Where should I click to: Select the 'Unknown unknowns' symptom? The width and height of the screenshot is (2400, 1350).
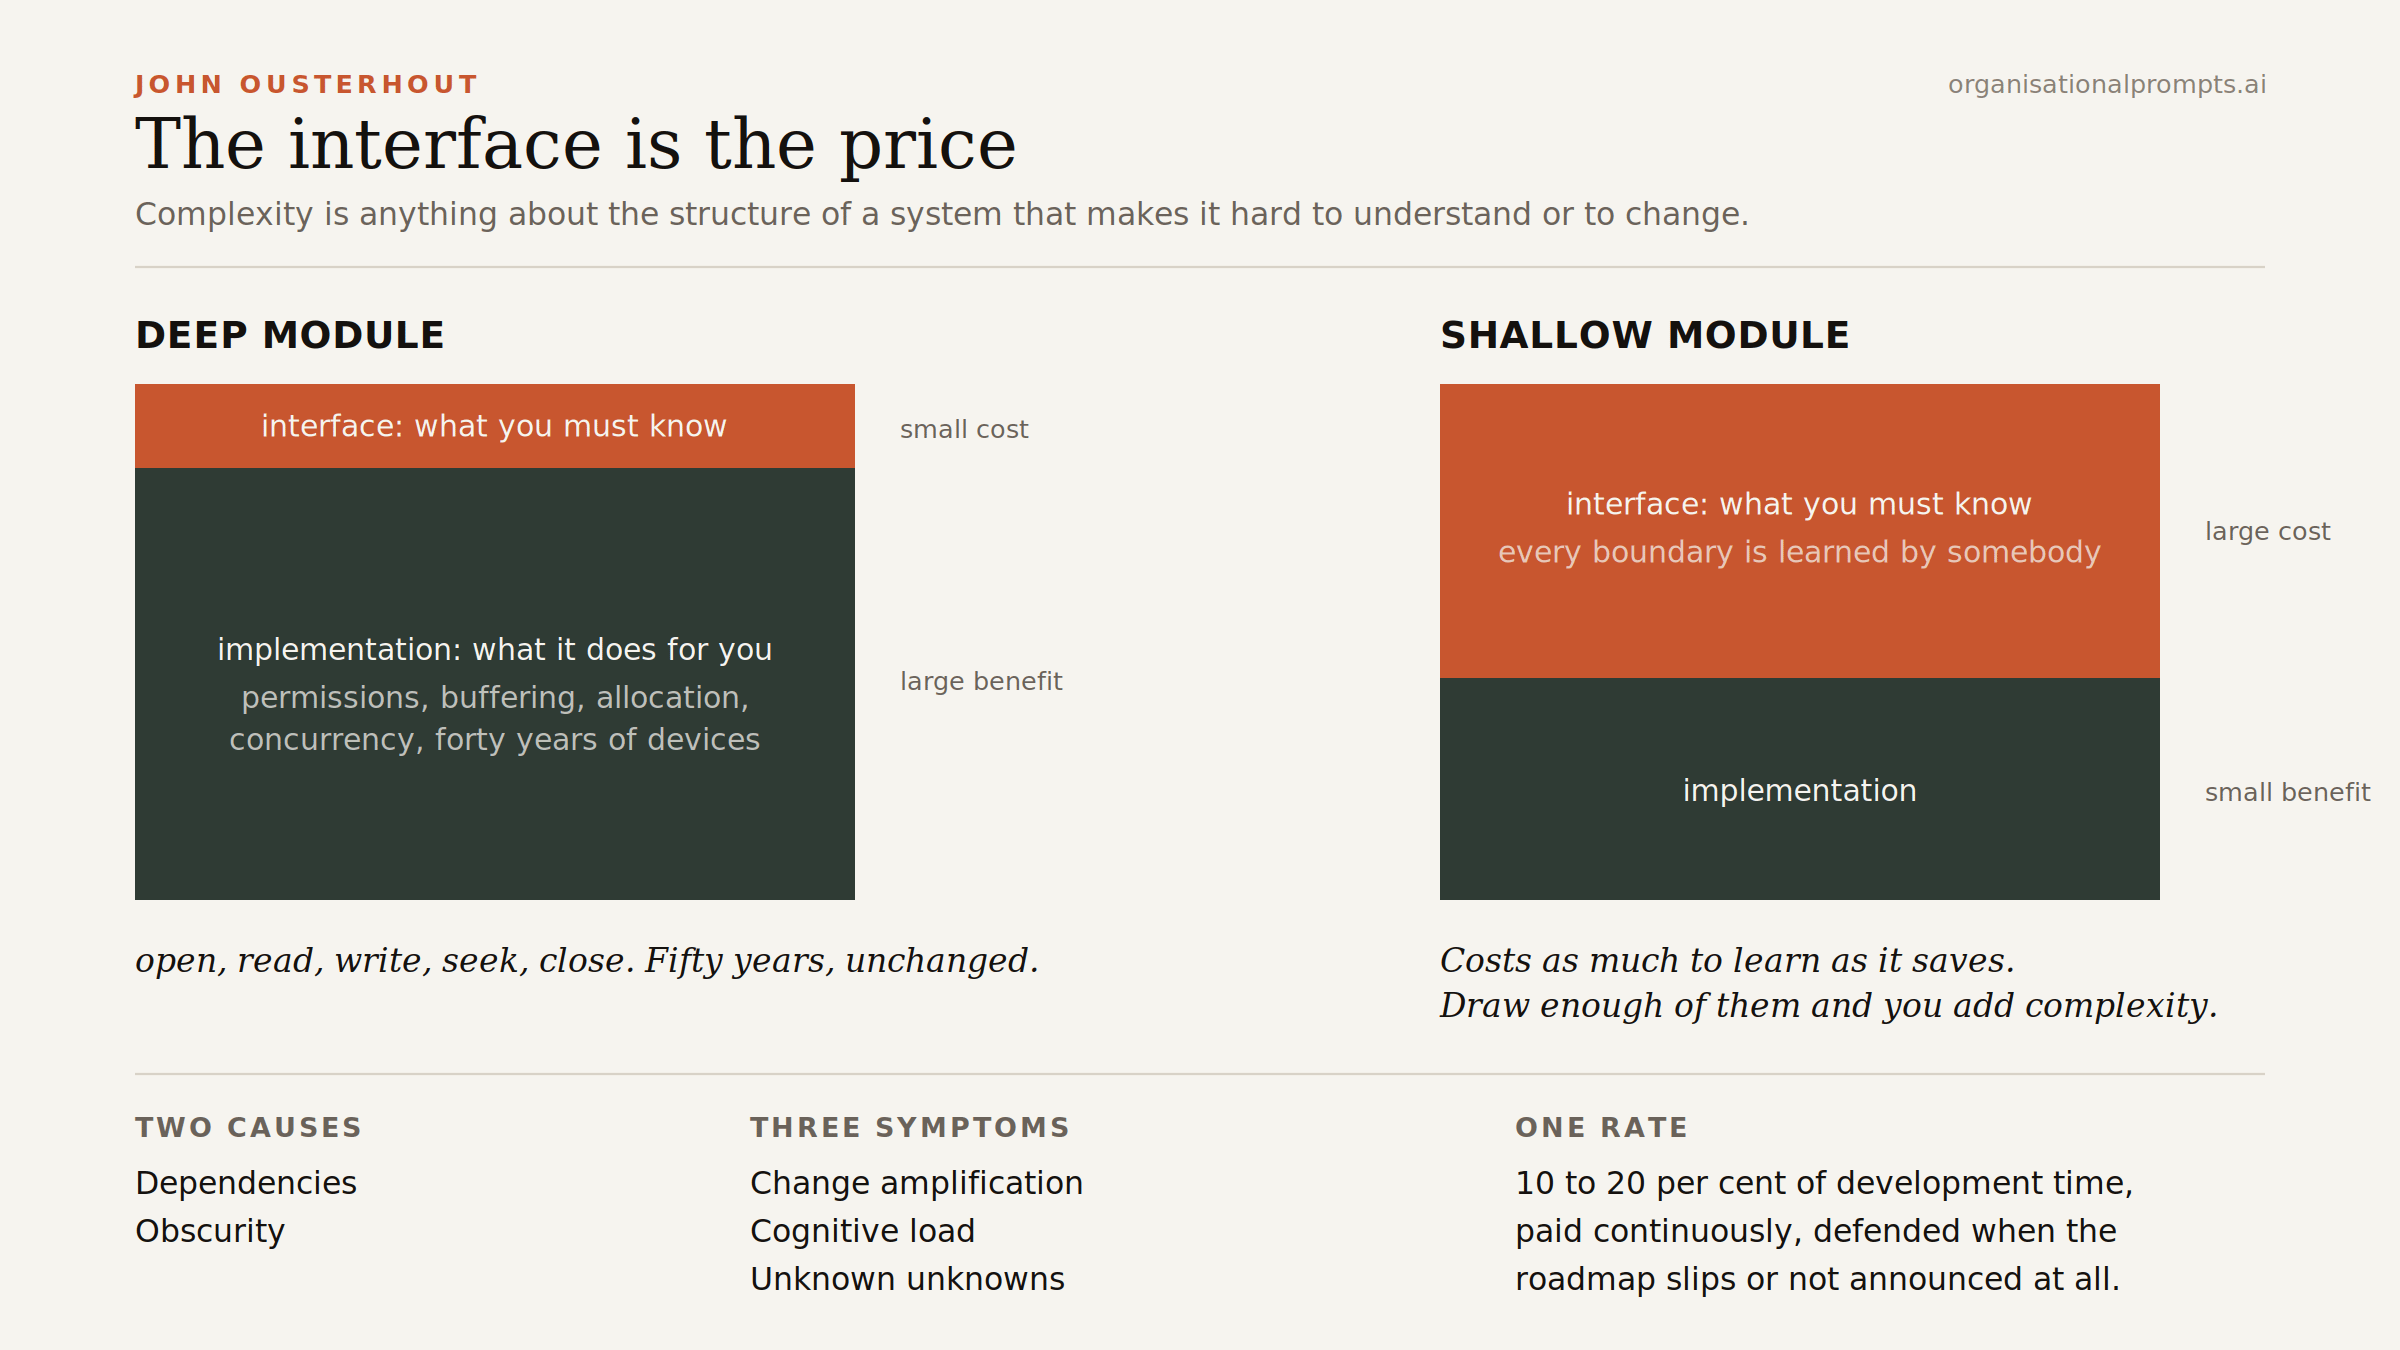pyautogui.click(x=908, y=1279)
